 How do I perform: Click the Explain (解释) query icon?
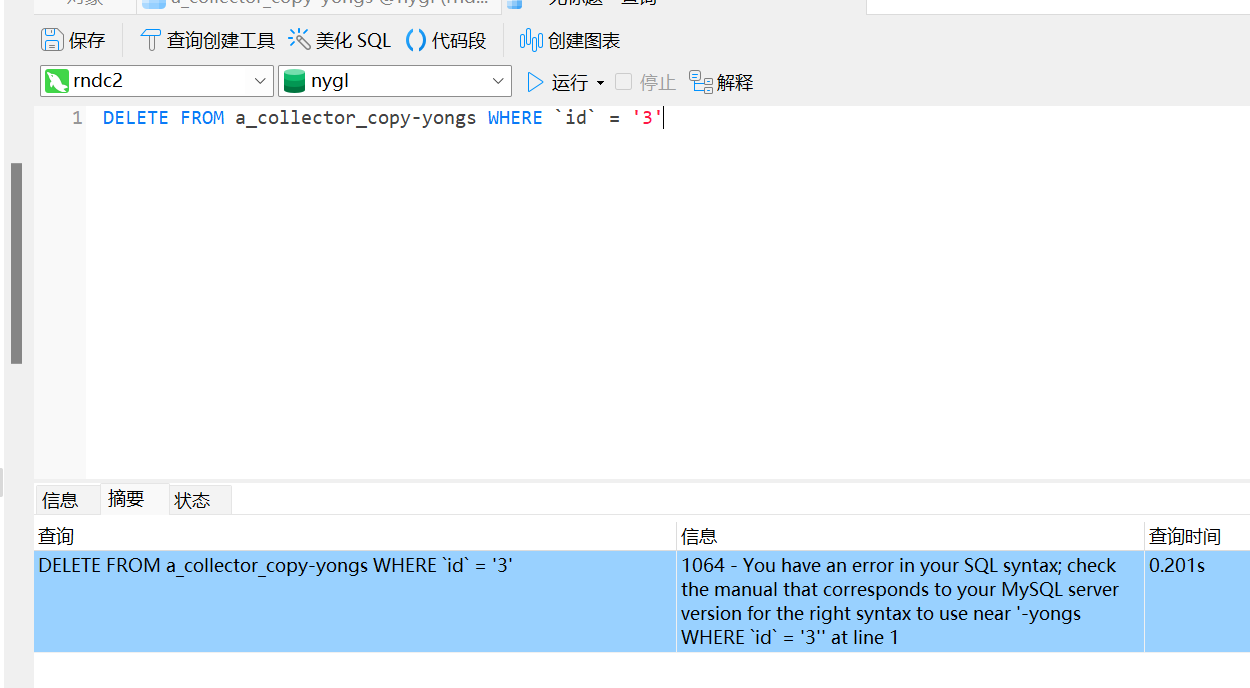click(701, 82)
